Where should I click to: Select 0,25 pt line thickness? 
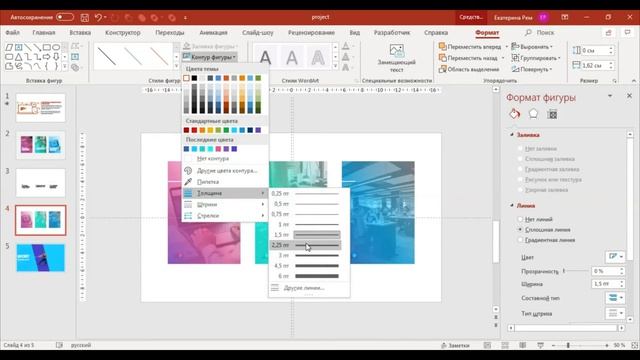coord(305,193)
